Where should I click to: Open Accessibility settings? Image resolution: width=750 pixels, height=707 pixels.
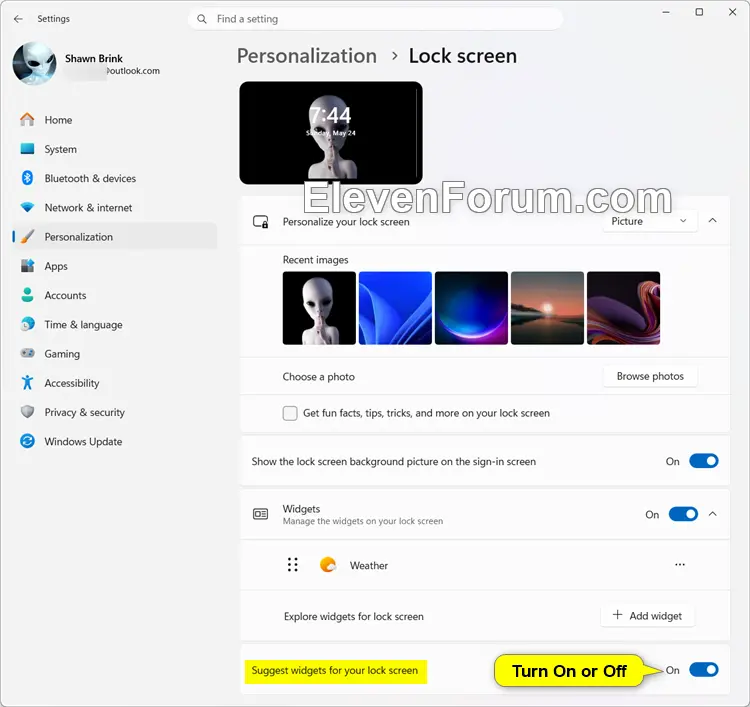[x=114, y=382]
